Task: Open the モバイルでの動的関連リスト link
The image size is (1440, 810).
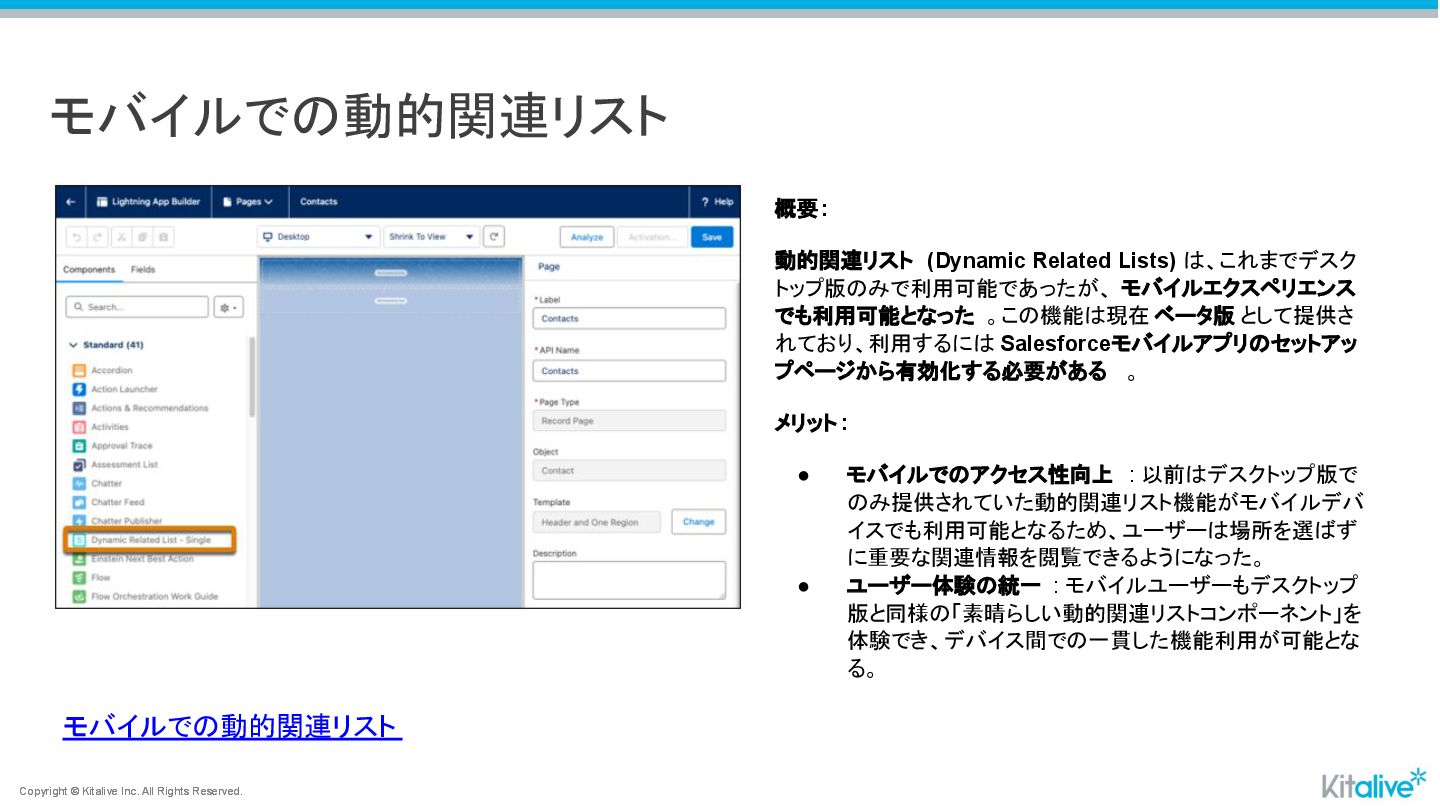Action: (x=232, y=727)
